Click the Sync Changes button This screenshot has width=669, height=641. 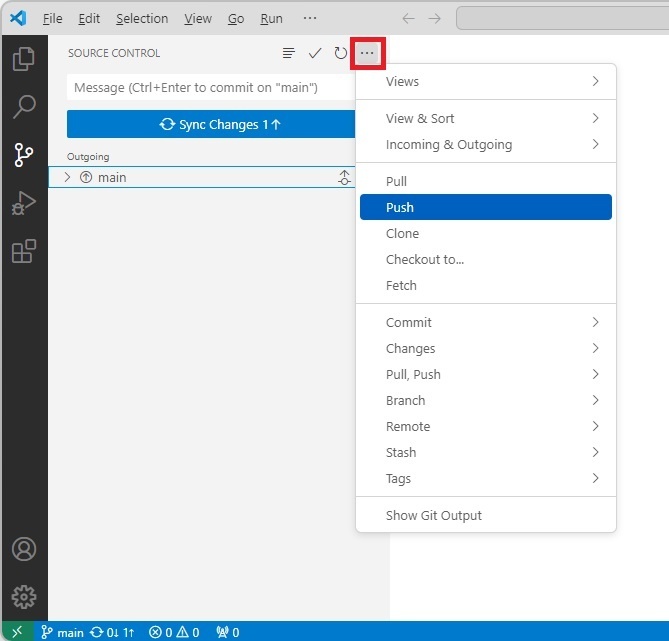click(x=211, y=124)
